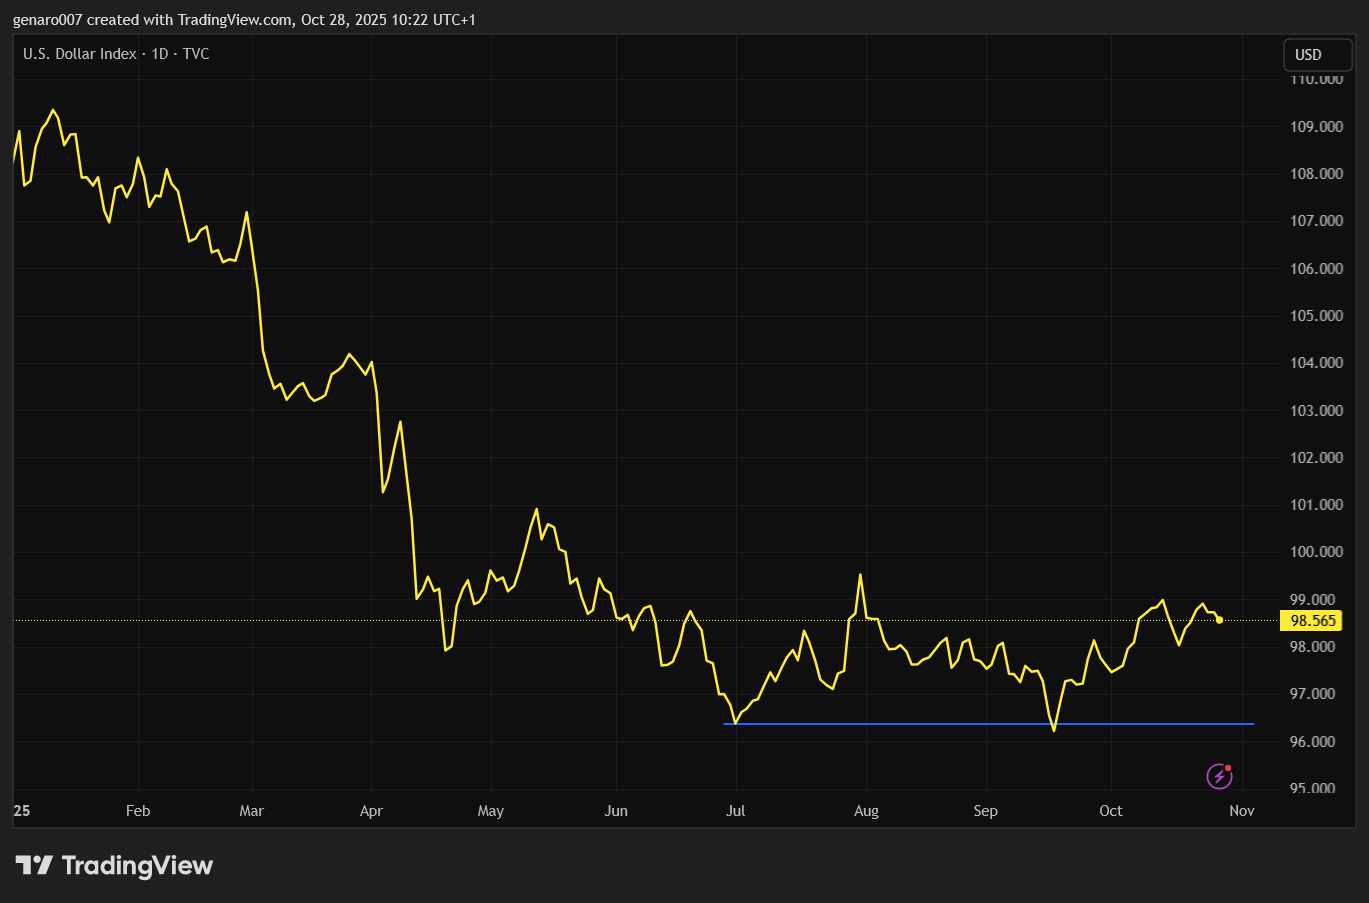The image size is (1369, 903).
Task: Click the purple lightning bolt icon
Action: click(x=1219, y=775)
